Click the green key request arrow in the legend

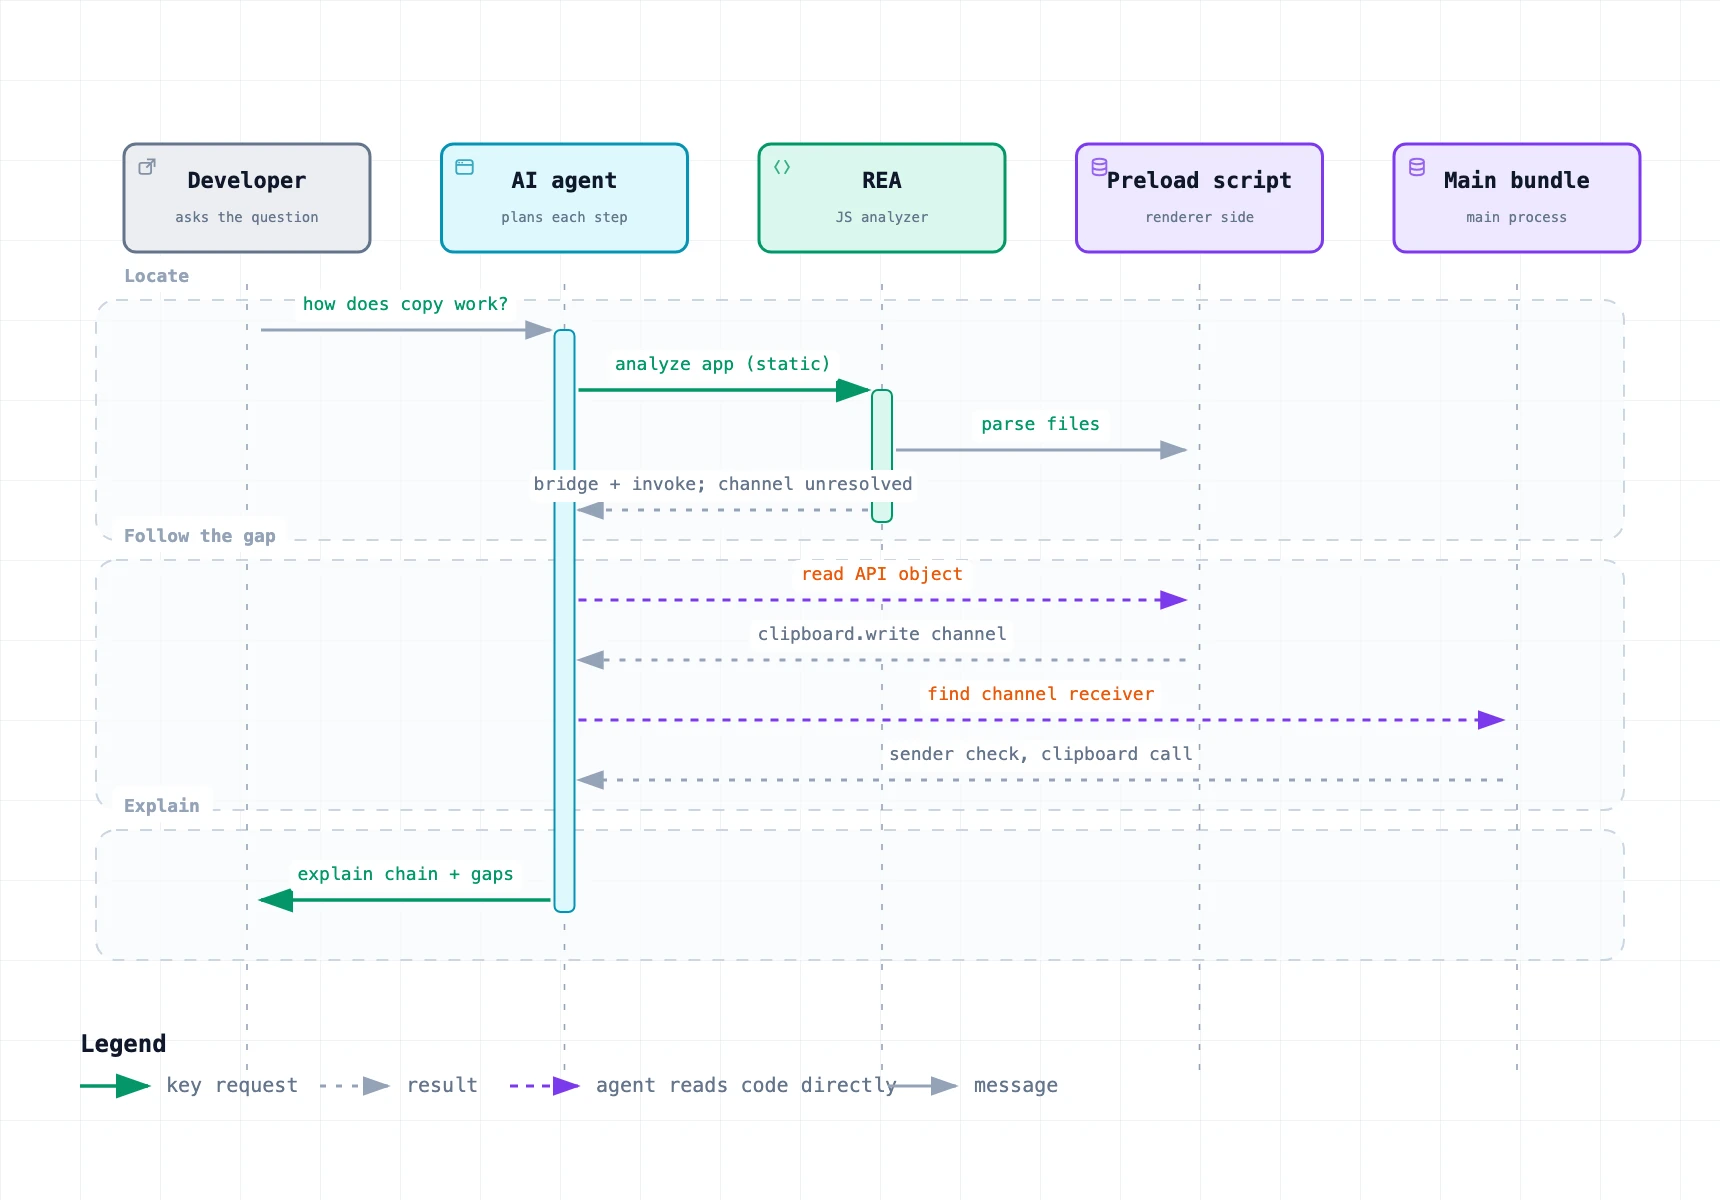(x=115, y=1086)
